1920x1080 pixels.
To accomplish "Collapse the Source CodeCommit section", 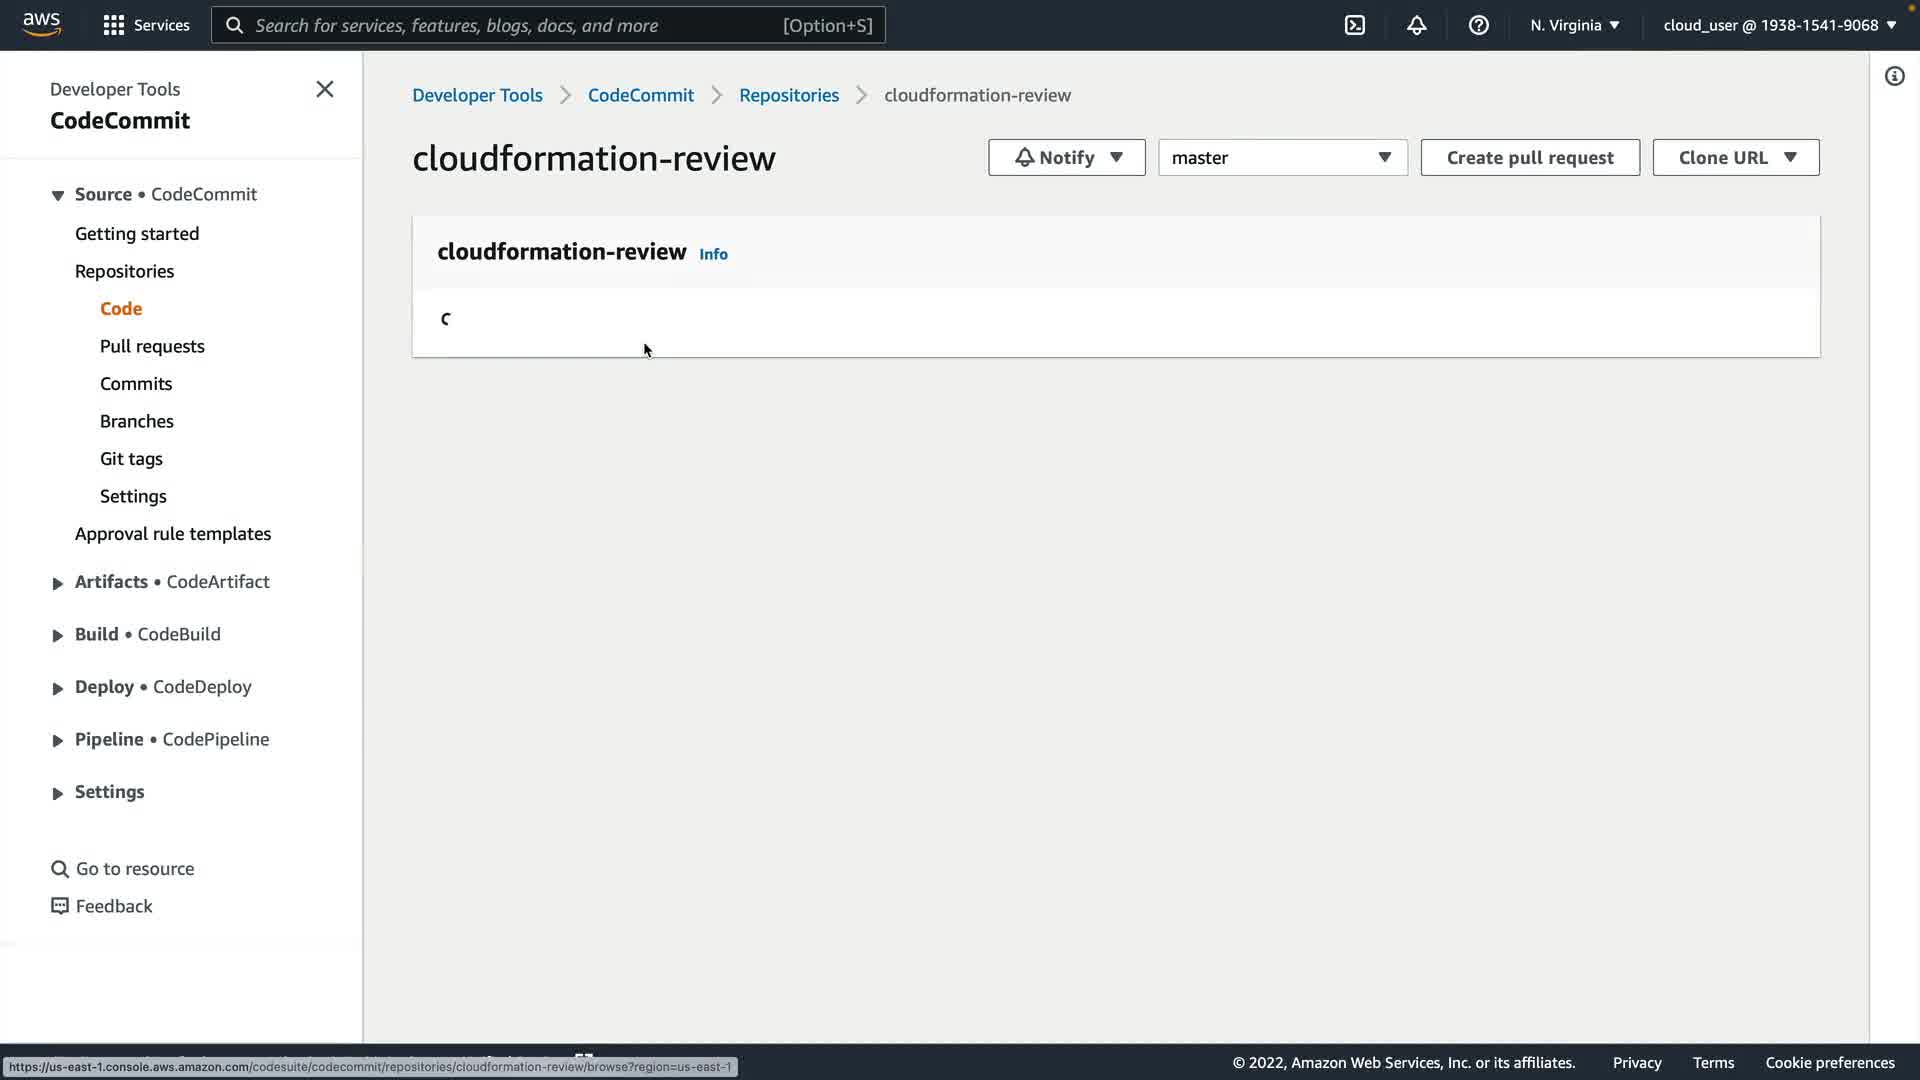I will (x=57, y=195).
